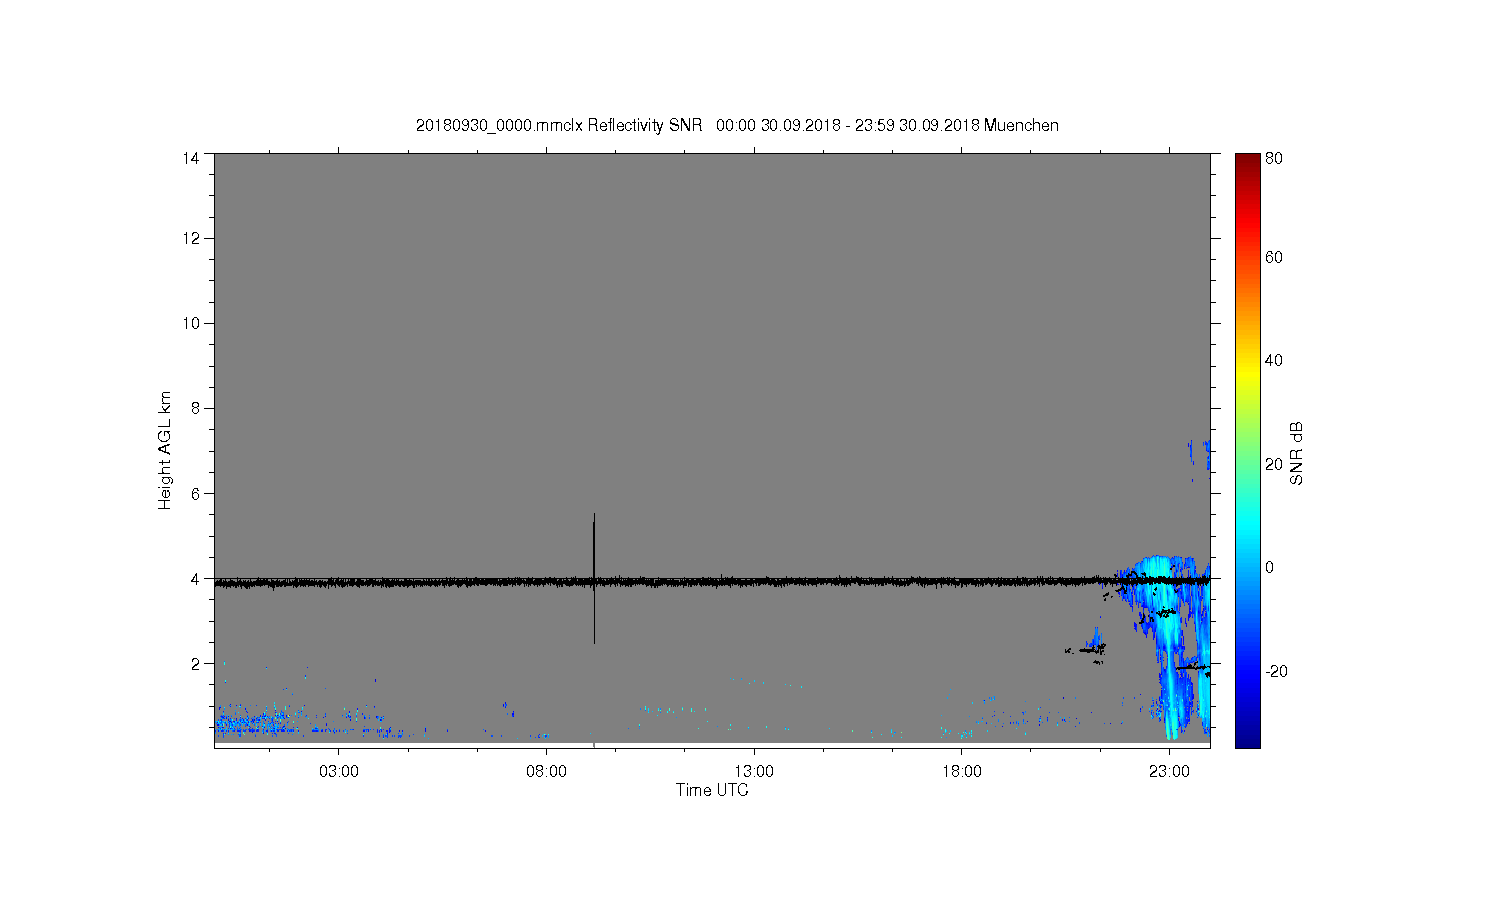Click the 'Time UTC' axis label

(712, 790)
